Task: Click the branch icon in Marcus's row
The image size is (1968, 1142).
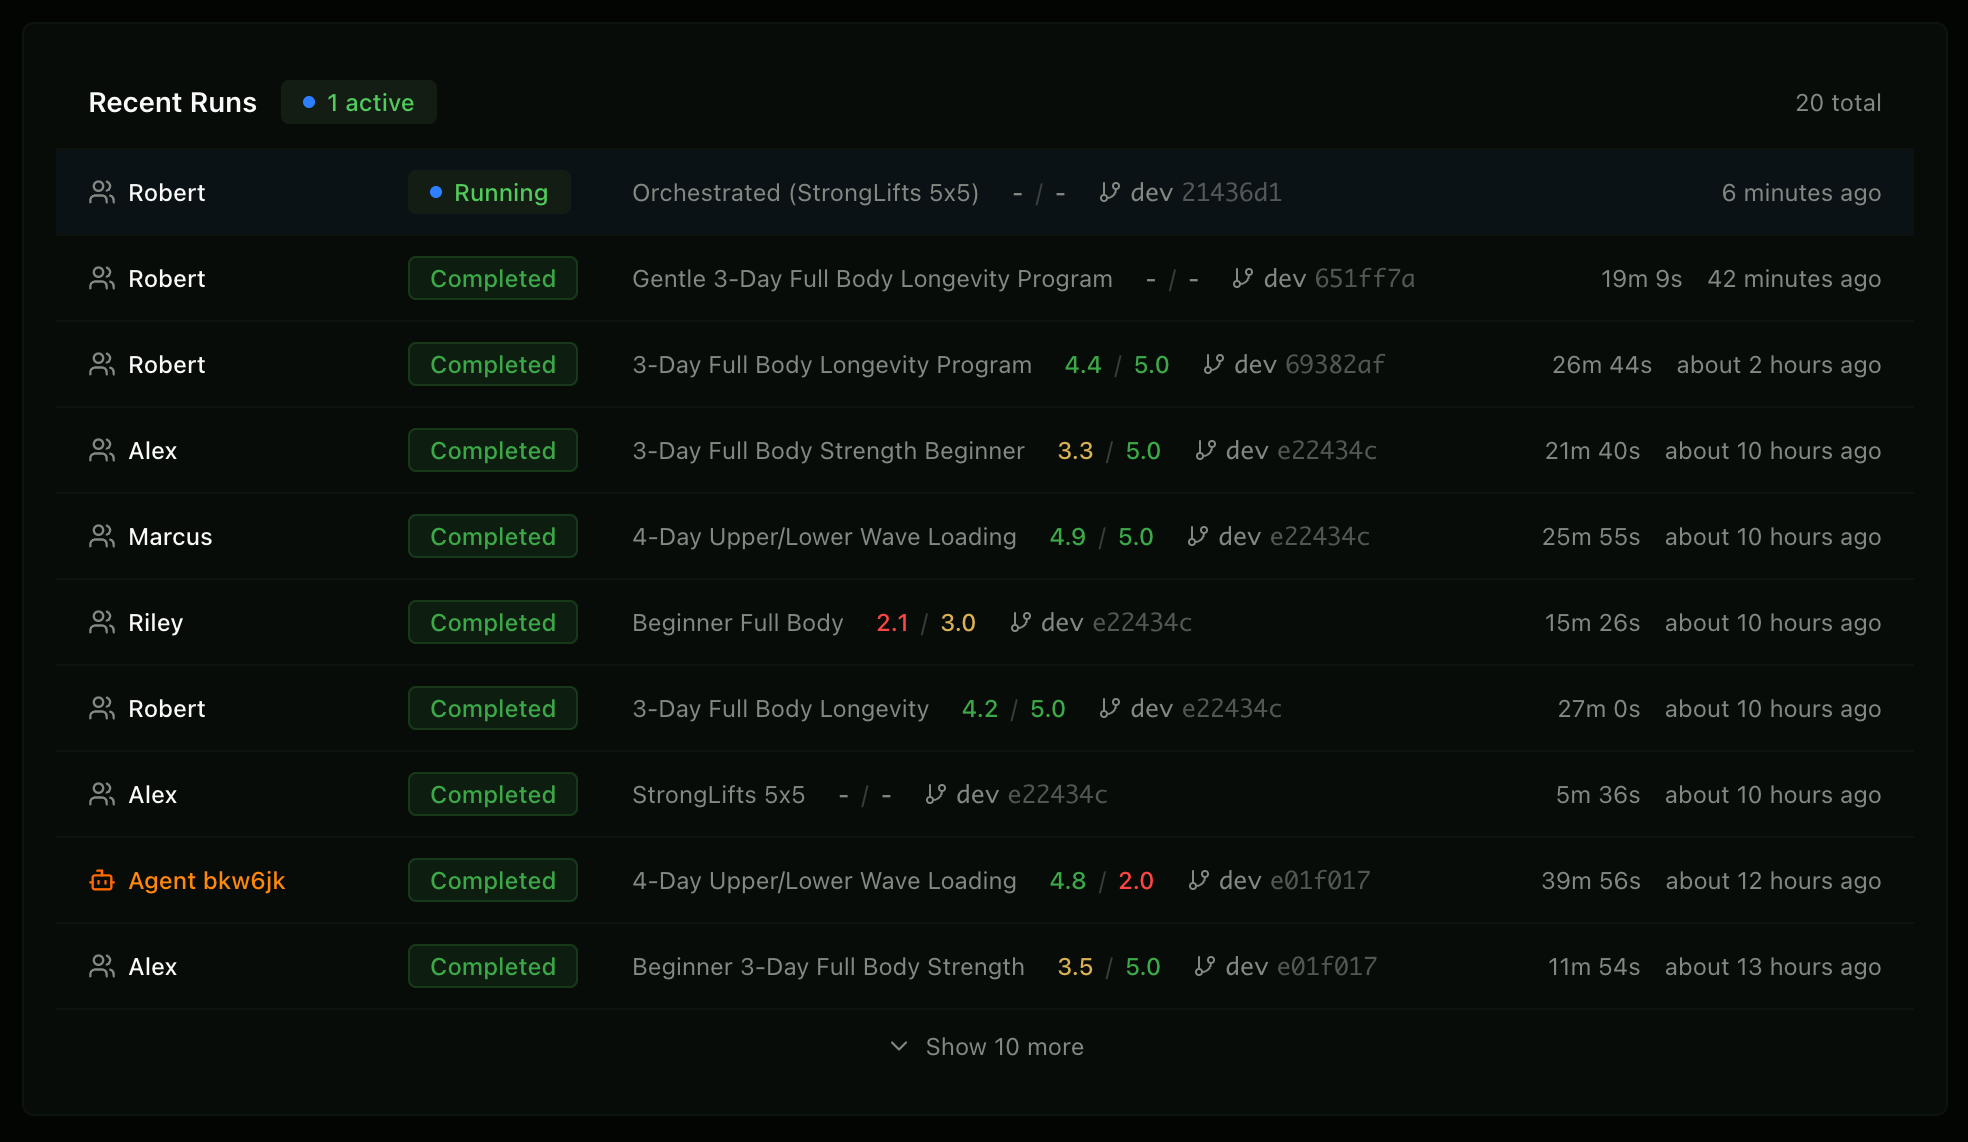Action: pos(1197,536)
